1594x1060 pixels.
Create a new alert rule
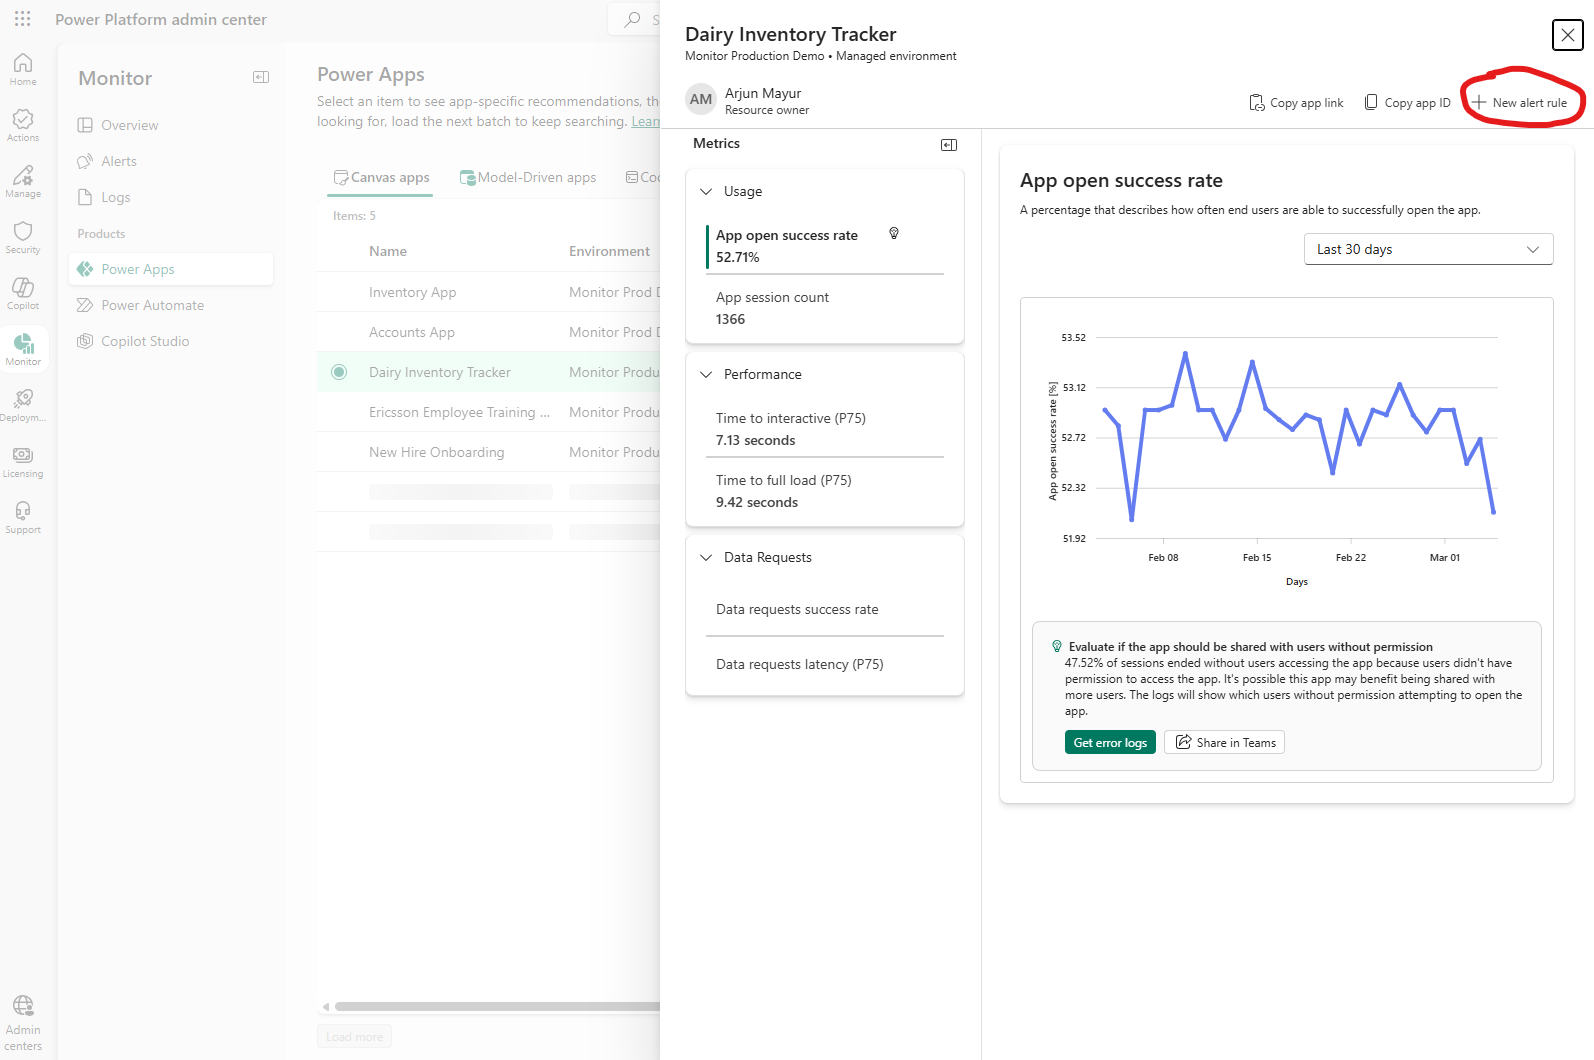pyautogui.click(x=1519, y=103)
